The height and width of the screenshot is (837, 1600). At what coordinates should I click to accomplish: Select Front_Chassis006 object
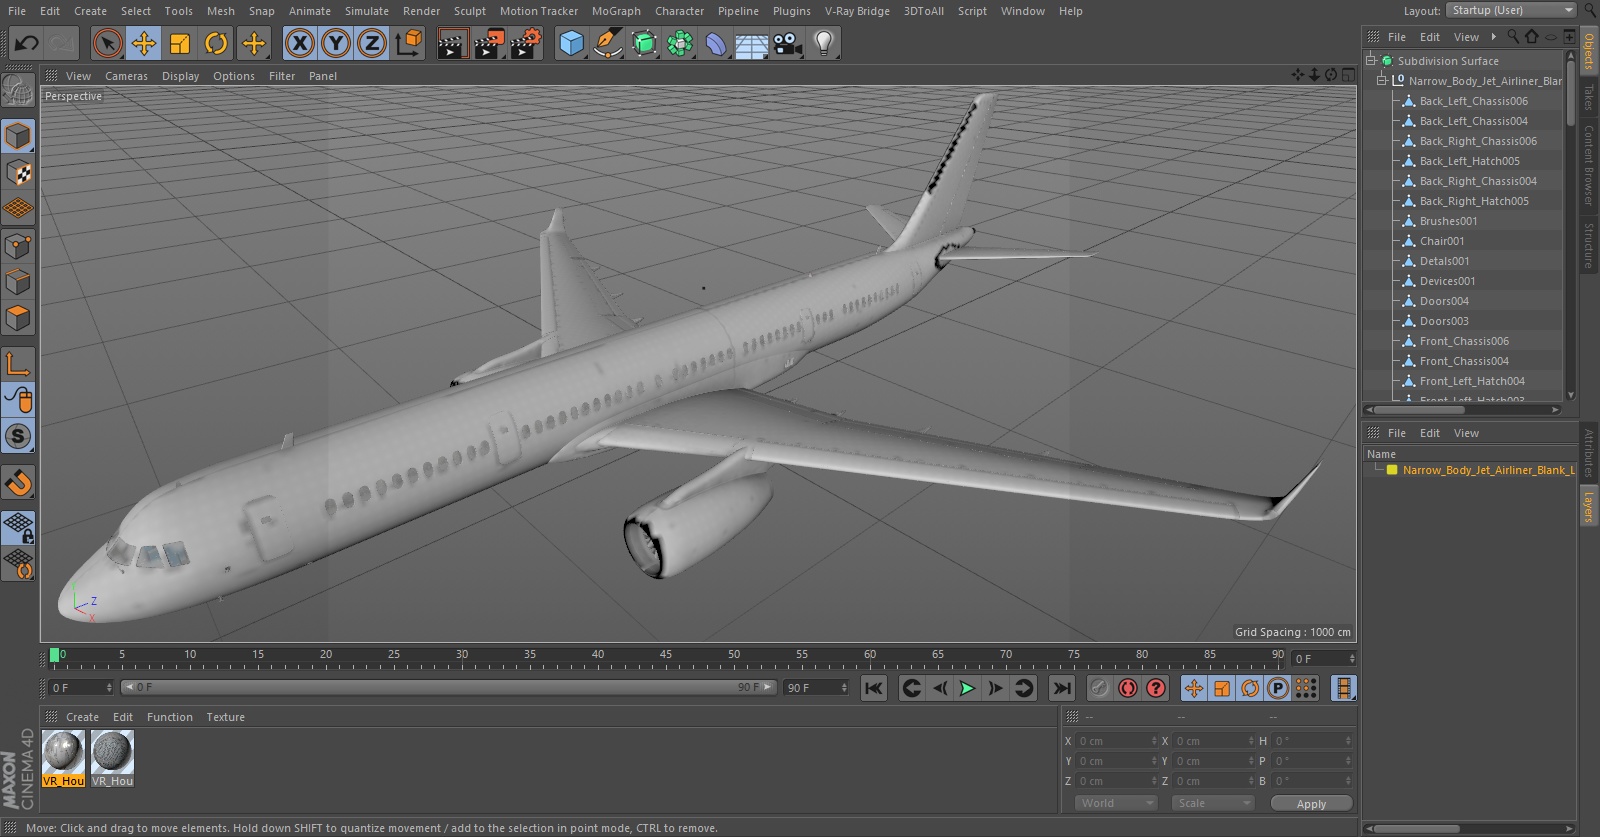1464,341
